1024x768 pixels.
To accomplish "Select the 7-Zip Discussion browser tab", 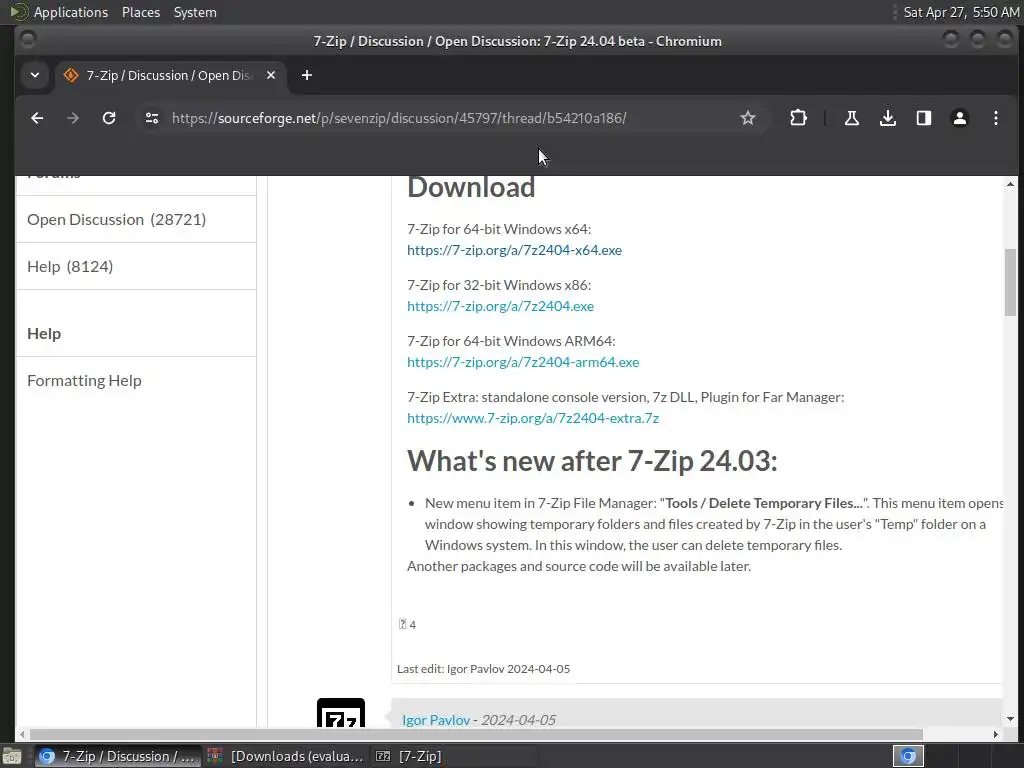I will point(170,75).
